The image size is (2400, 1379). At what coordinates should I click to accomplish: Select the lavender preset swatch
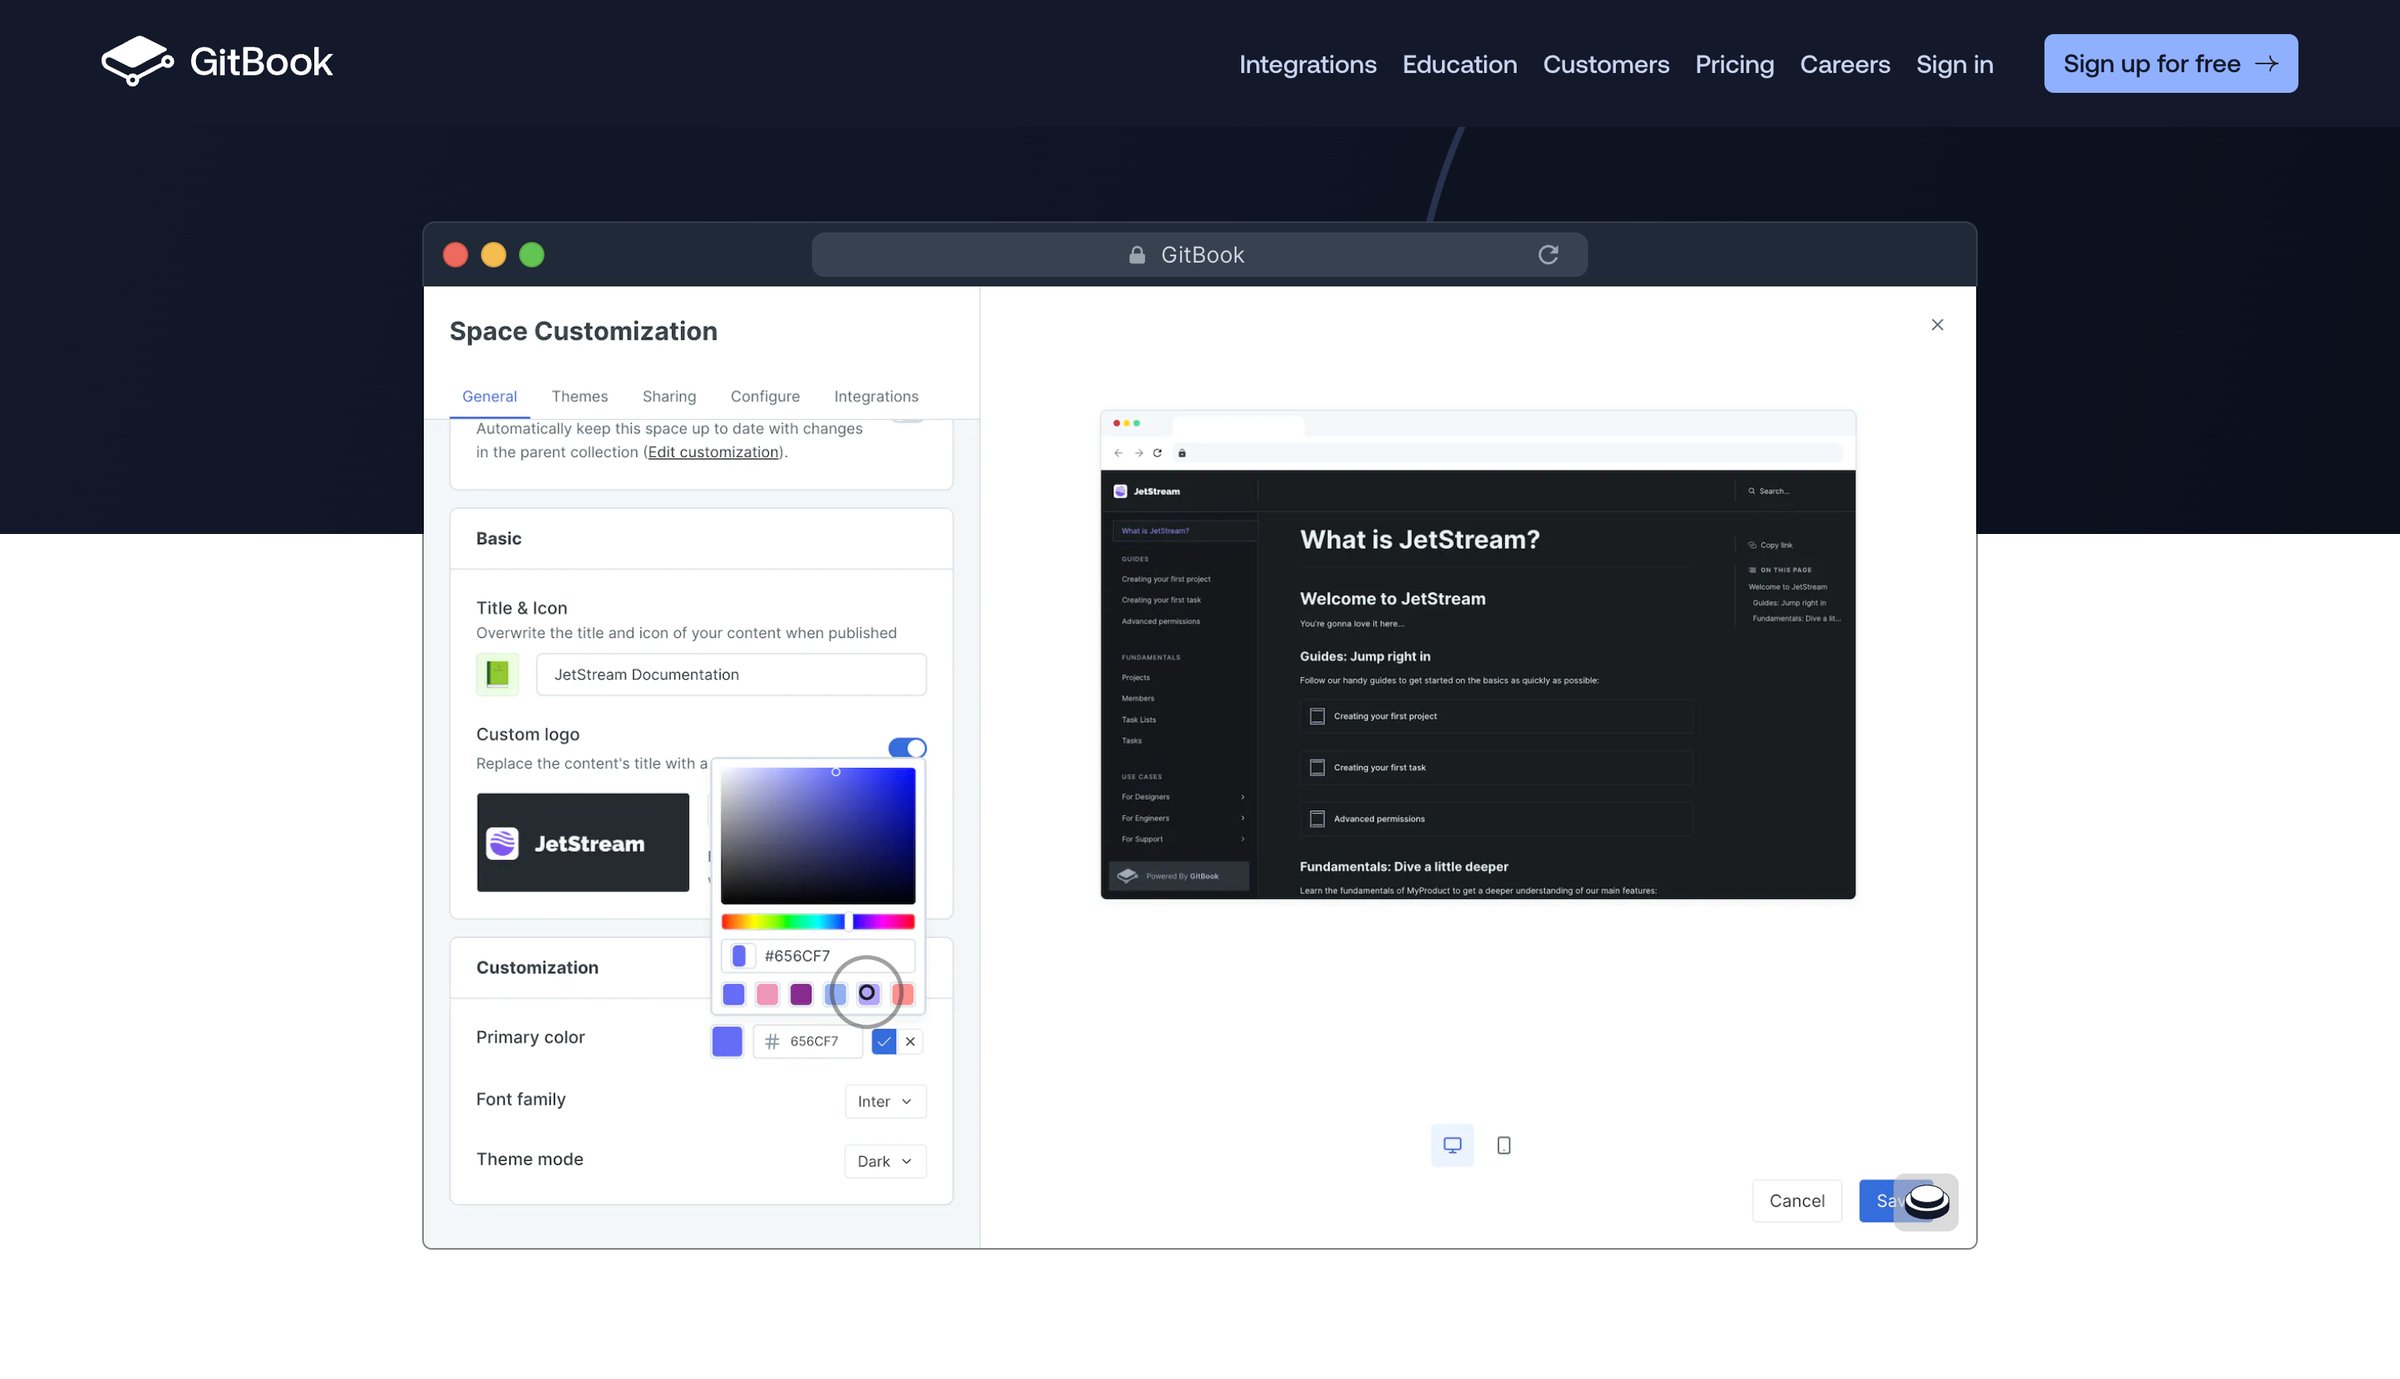pyautogui.click(x=868, y=994)
